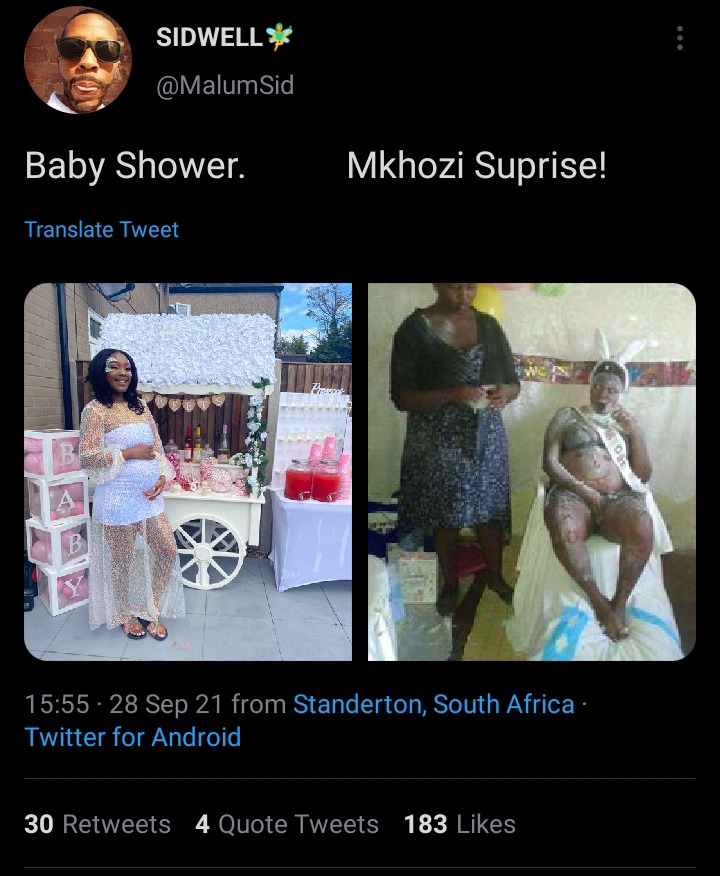The width and height of the screenshot is (720, 876).
Task: Open the Mkhozi surprise photo on right
Action: click(x=532, y=472)
